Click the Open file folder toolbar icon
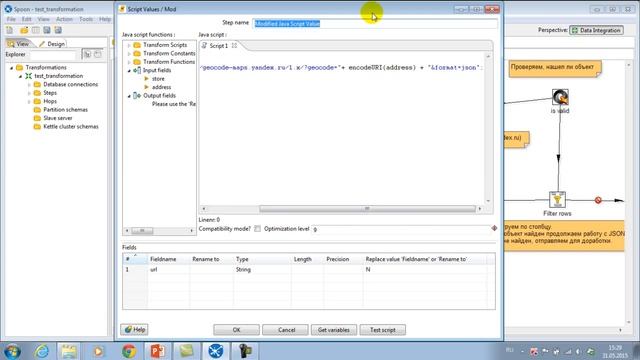 [24, 30]
